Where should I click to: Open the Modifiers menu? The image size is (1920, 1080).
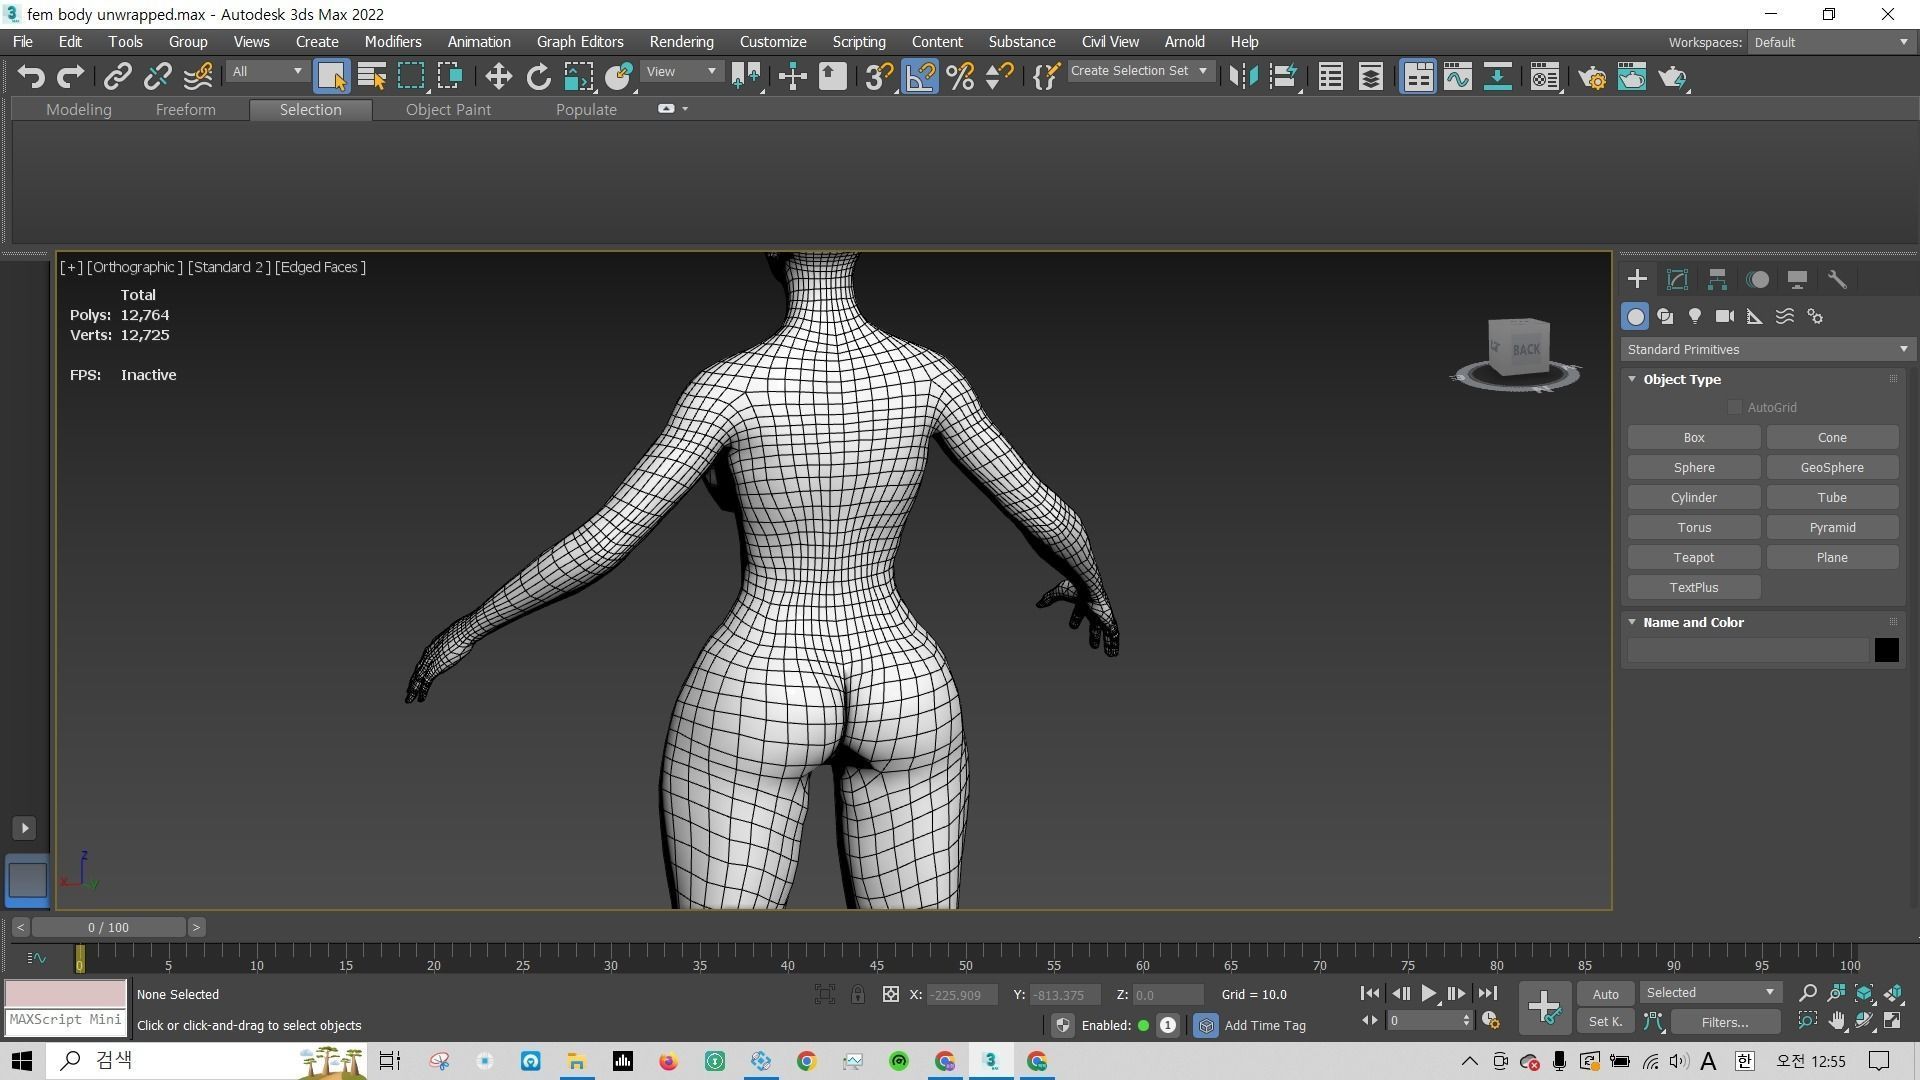pyautogui.click(x=393, y=42)
